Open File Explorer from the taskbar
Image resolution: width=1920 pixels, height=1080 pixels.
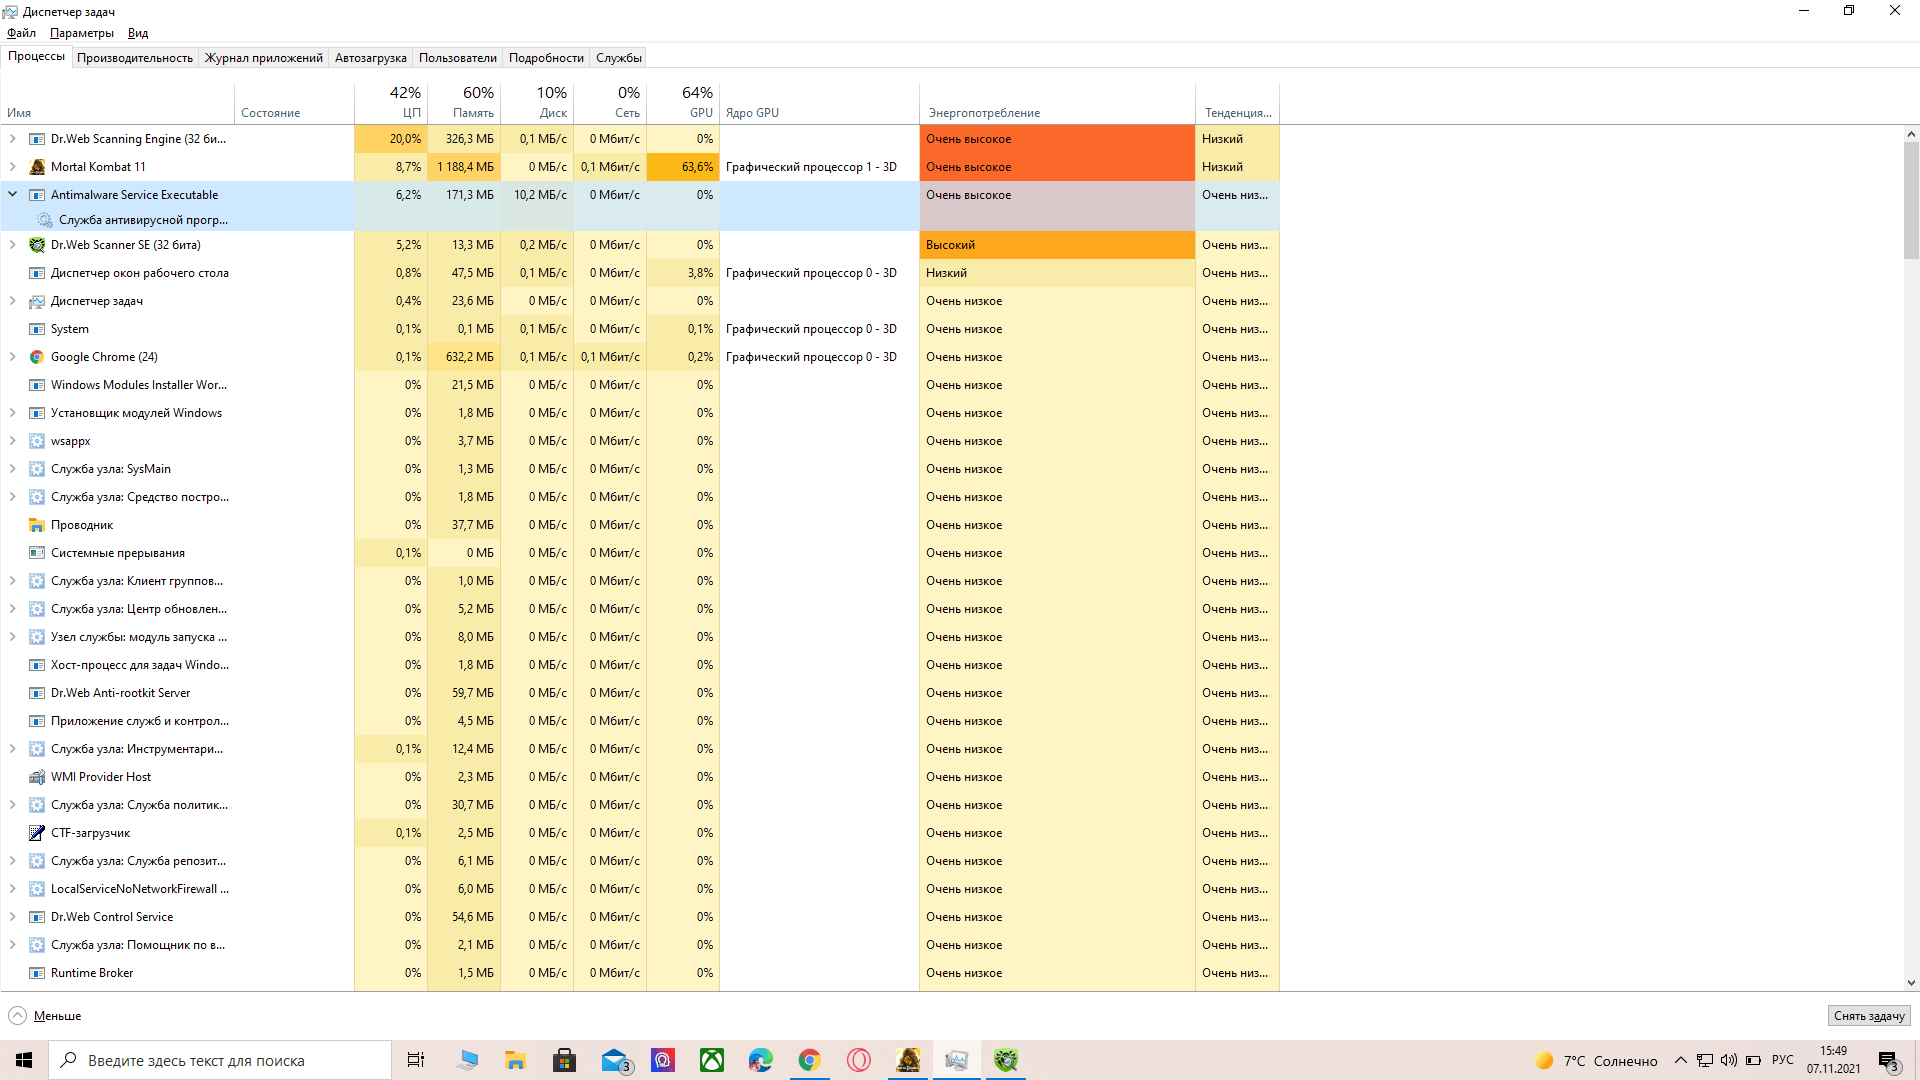coord(516,1060)
